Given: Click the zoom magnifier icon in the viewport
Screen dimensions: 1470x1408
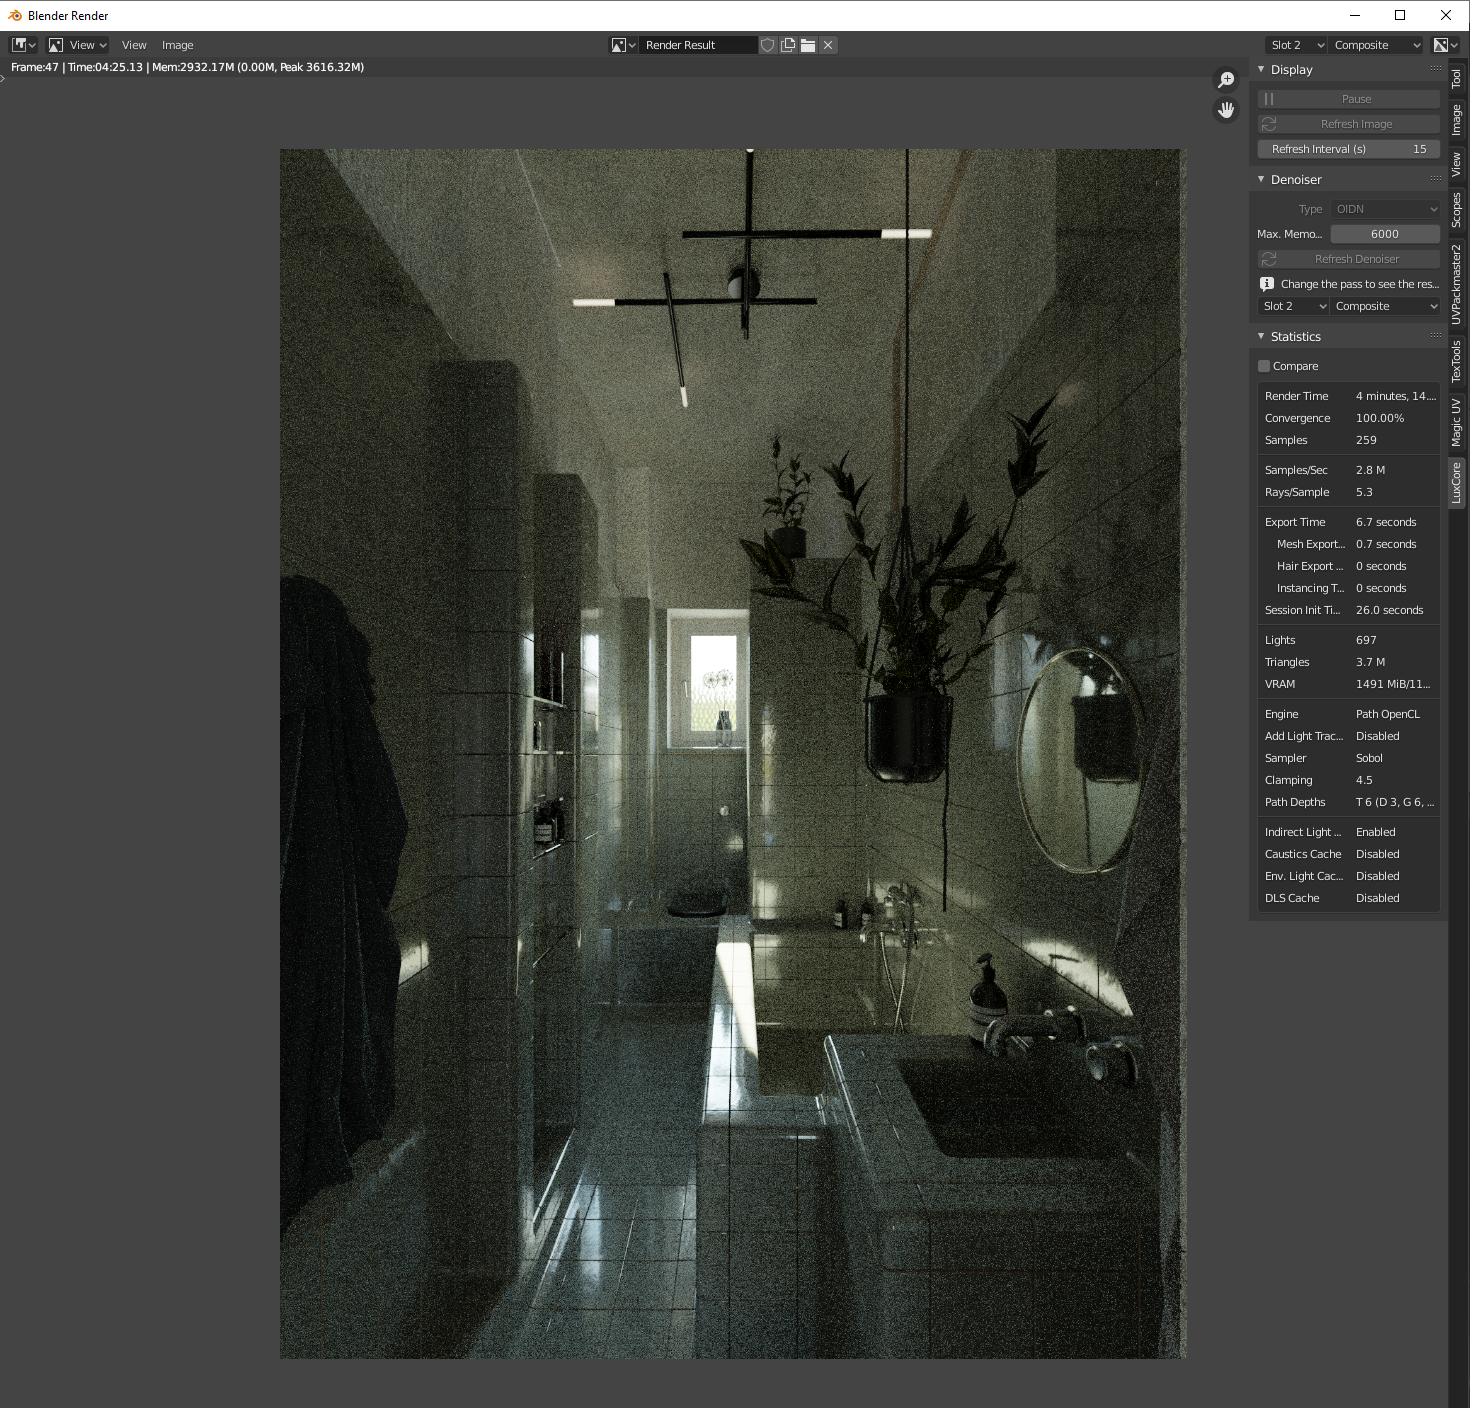Looking at the screenshot, I should coord(1226,80).
